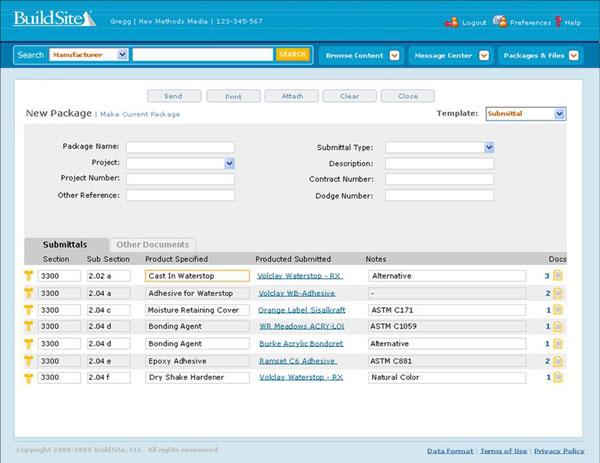
Task: Open document icon for Burke Acrylic Bondcret row
Action: (x=558, y=344)
